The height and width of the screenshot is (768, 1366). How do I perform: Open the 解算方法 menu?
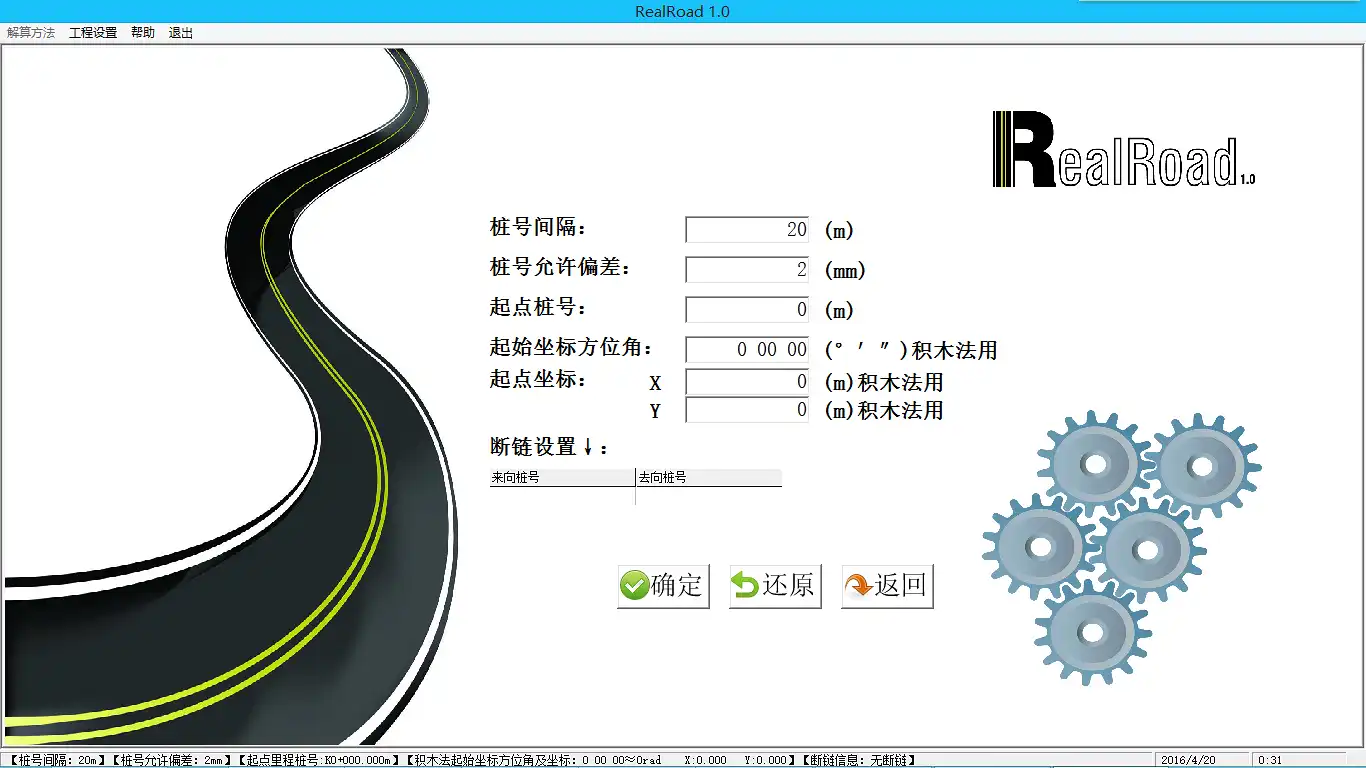31,33
